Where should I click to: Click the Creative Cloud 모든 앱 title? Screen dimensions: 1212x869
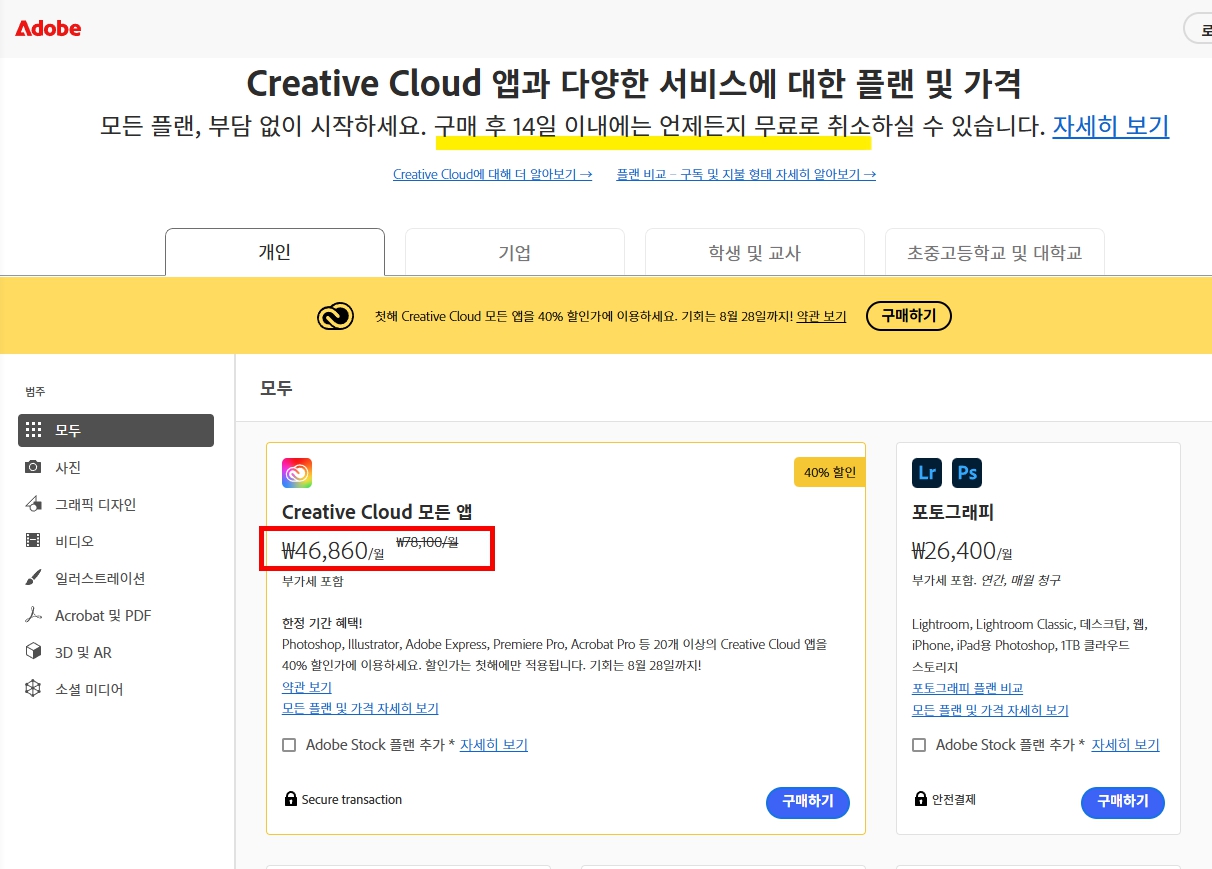(377, 512)
